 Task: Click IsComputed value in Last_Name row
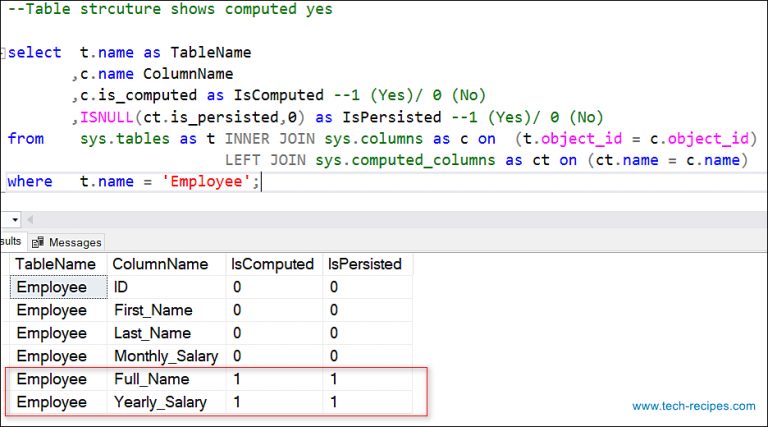(x=274, y=333)
